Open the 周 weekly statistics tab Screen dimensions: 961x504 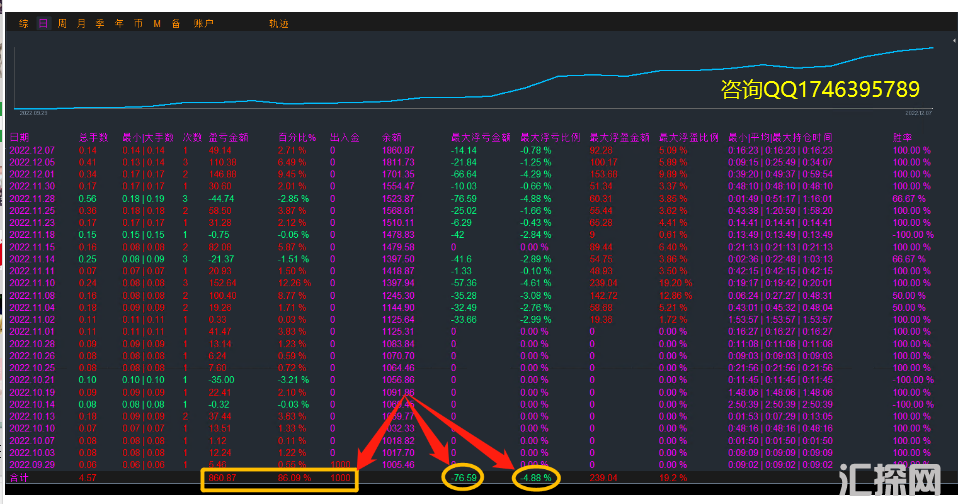pyautogui.click(x=63, y=23)
